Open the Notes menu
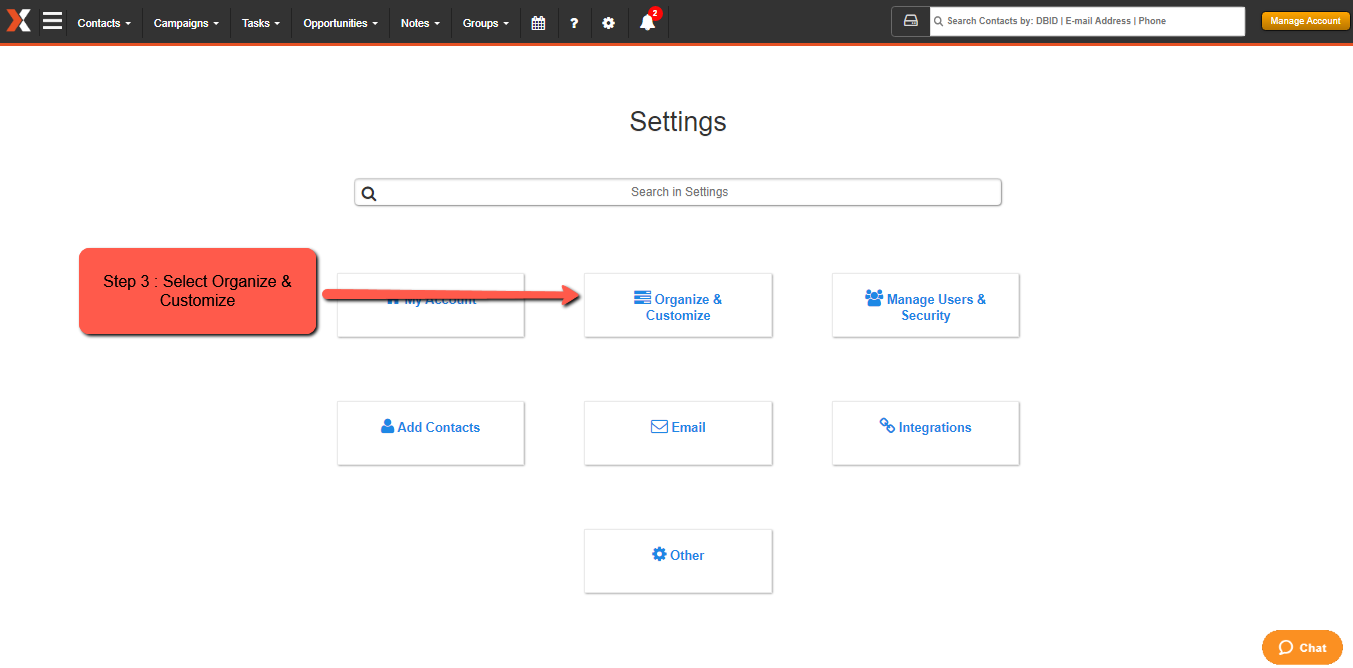This screenshot has width=1353, height=668. [420, 23]
